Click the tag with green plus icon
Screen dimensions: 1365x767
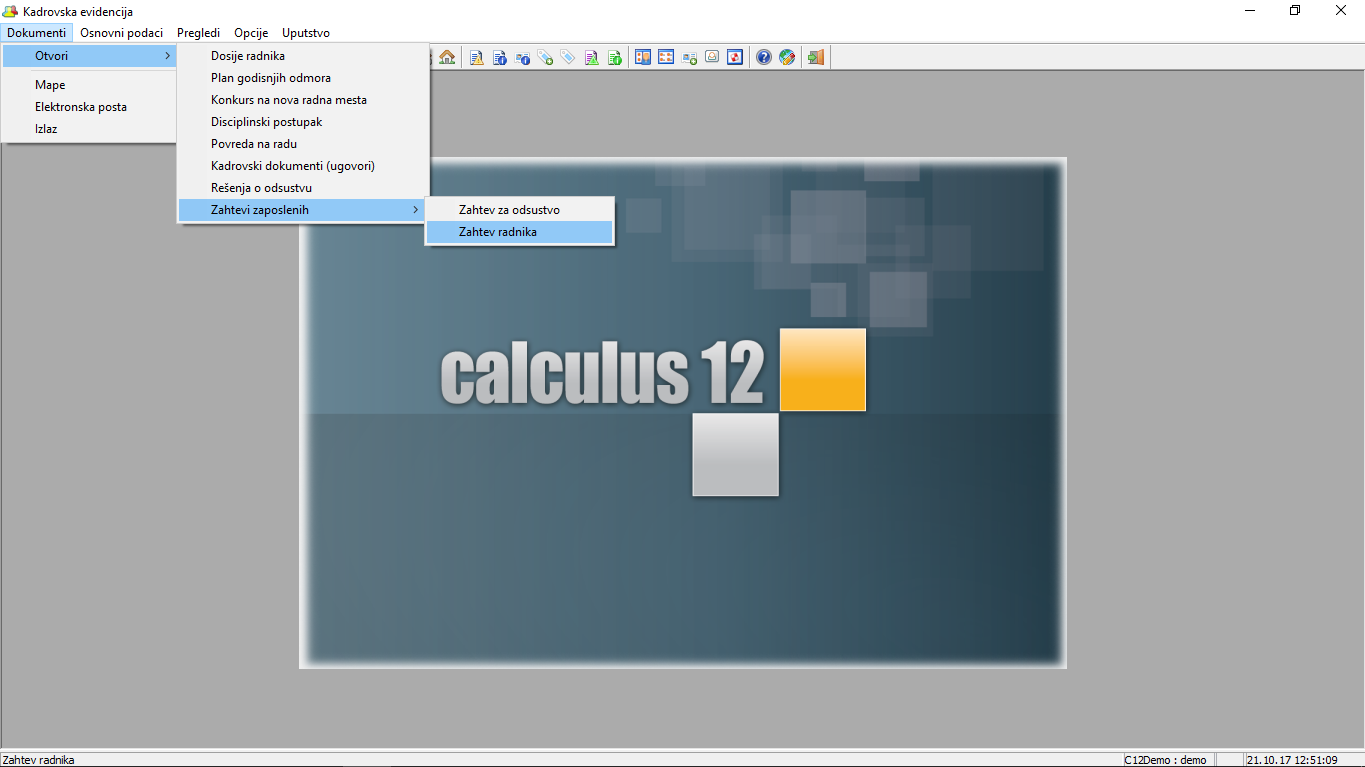(x=546, y=57)
